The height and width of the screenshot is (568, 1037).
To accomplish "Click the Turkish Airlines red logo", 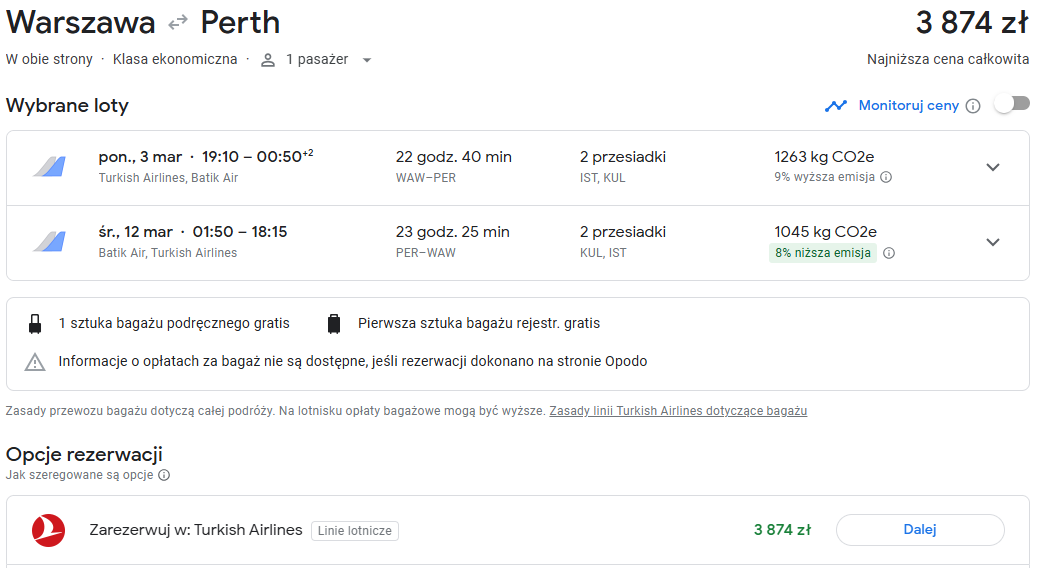I will (x=48, y=530).
